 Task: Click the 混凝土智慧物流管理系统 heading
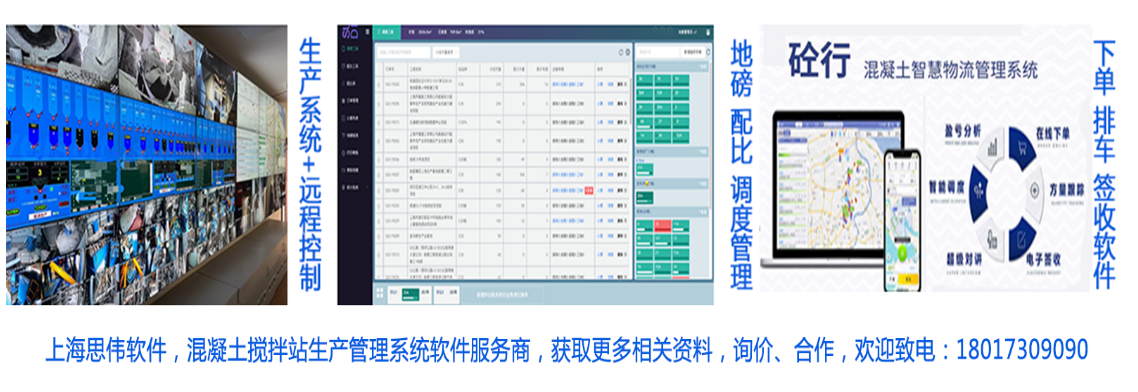[x=951, y=70]
